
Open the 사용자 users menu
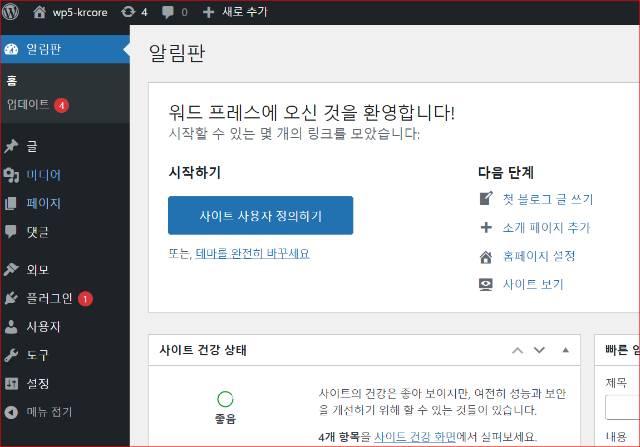pos(44,327)
